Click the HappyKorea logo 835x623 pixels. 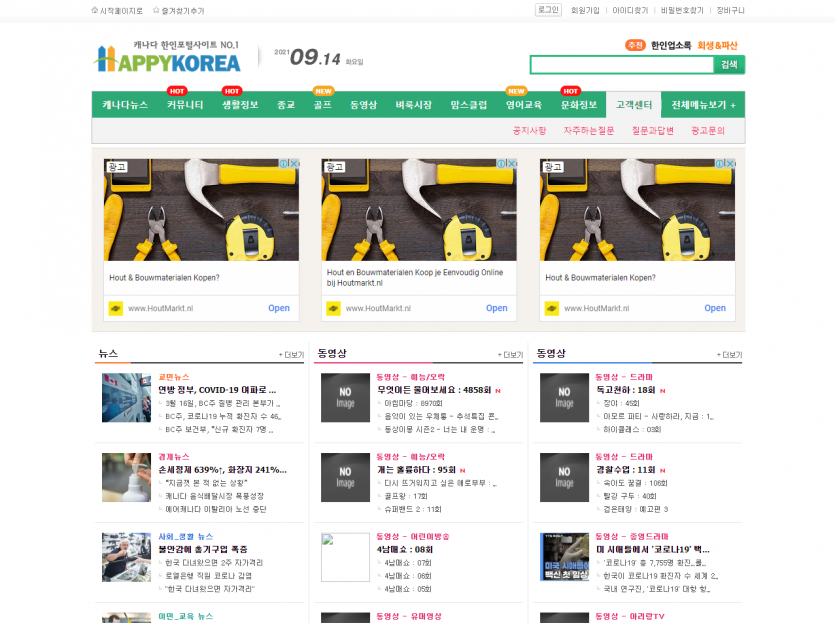167,58
